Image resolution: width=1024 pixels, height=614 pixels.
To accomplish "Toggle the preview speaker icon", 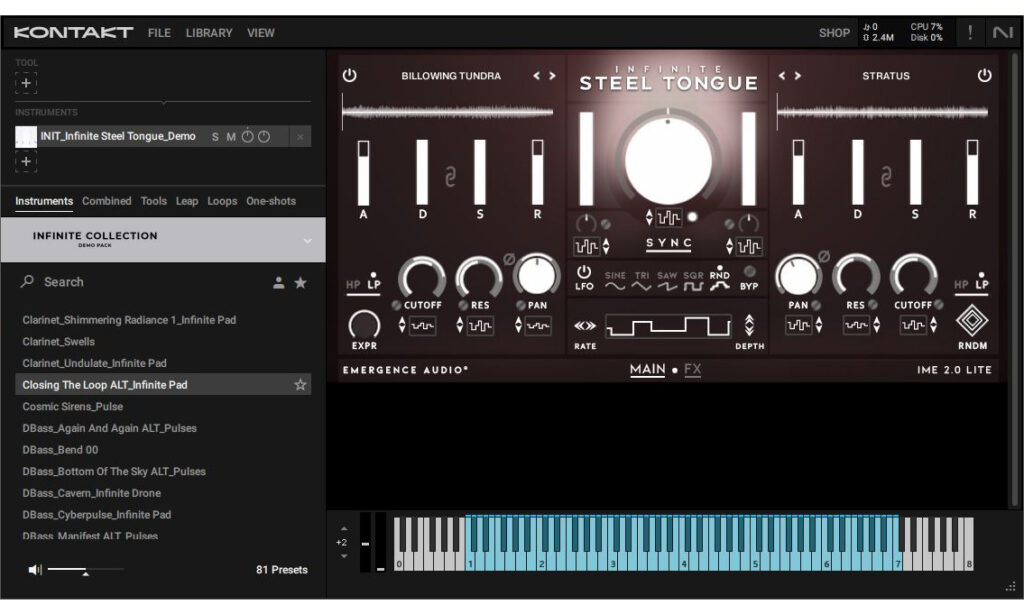I will coord(35,570).
